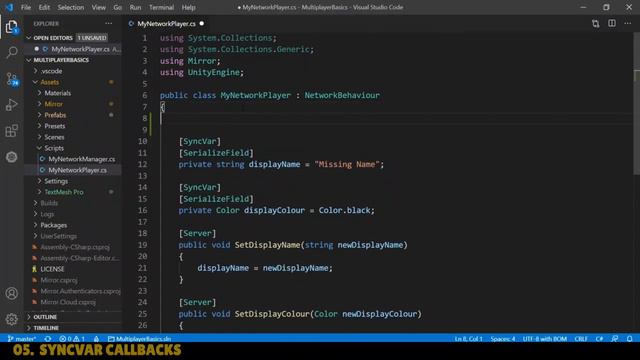This screenshot has height=360, width=640.
Task: Open the Accounts menu icon
Action: pyautogui.click(x=11, y=293)
